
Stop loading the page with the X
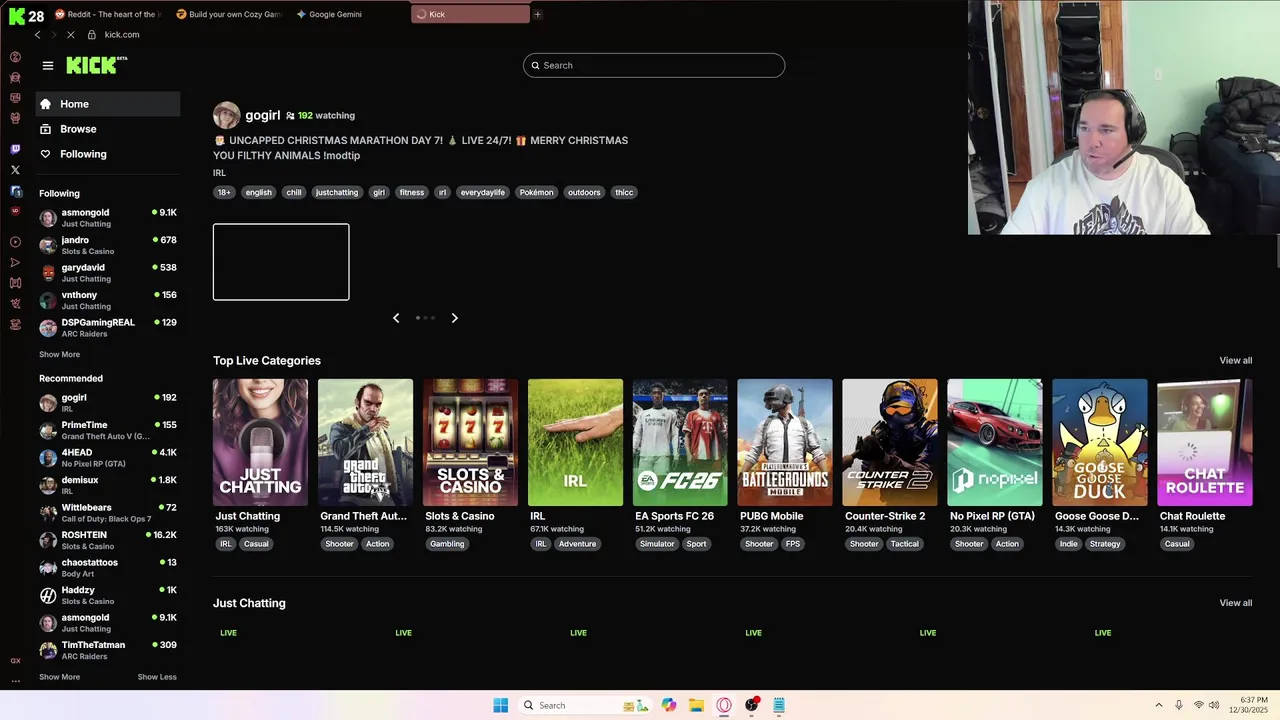pos(70,35)
